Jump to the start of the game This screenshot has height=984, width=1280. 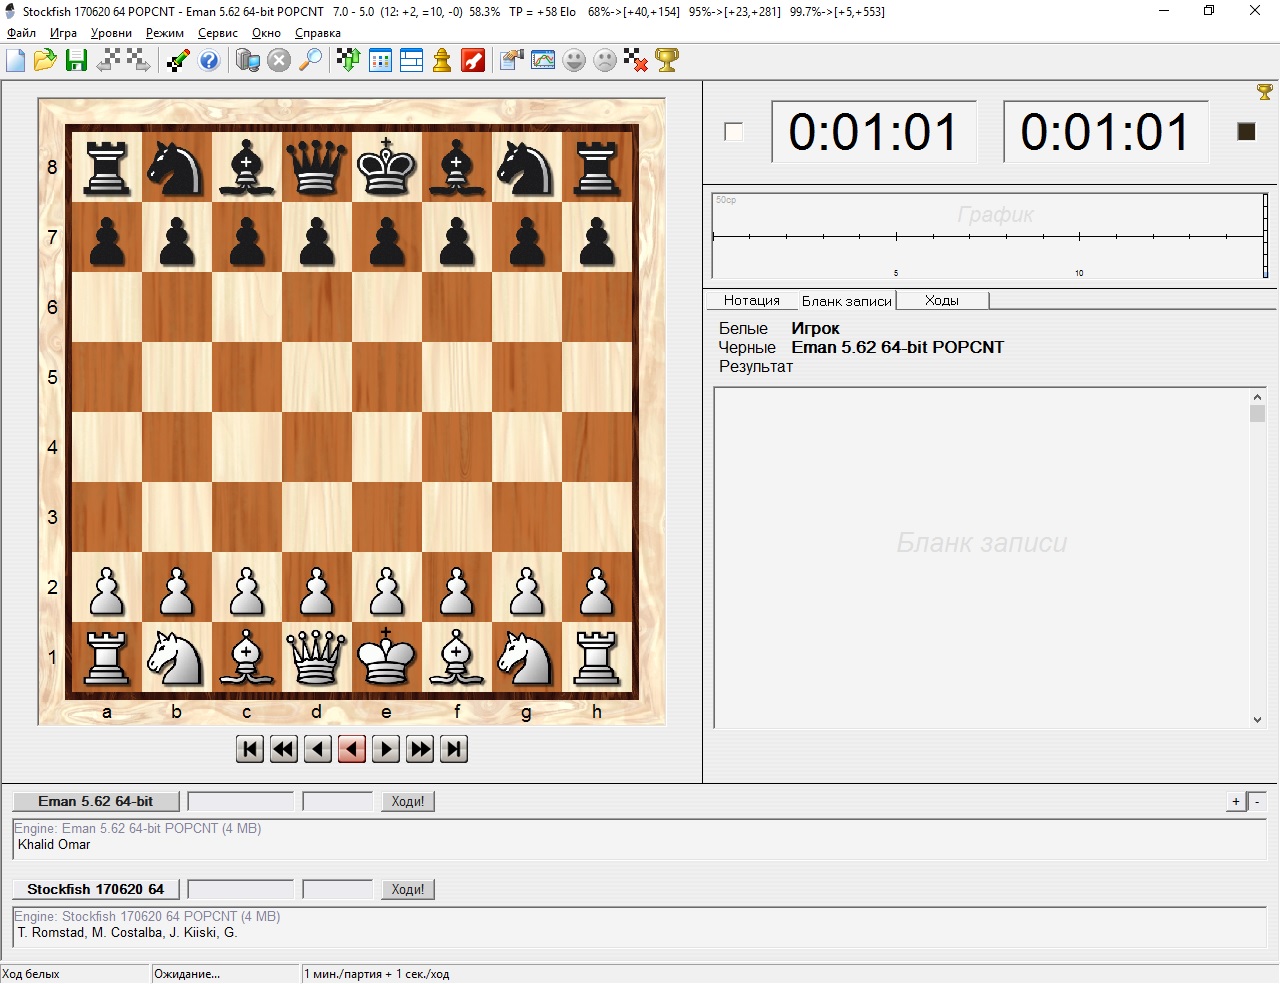250,749
